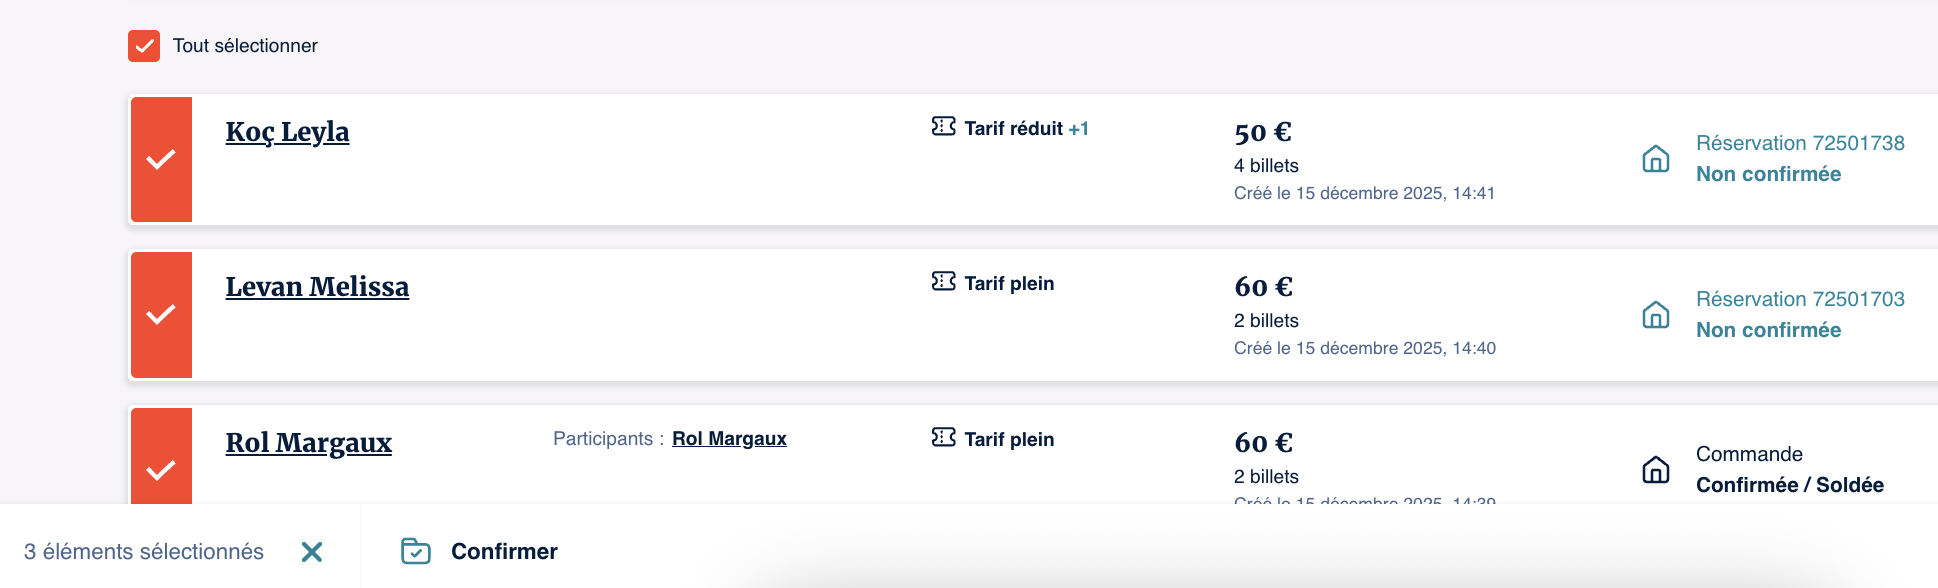Click the Confirmer folder icon
This screenshot has height=588, width=1938.
coord(416,551)
